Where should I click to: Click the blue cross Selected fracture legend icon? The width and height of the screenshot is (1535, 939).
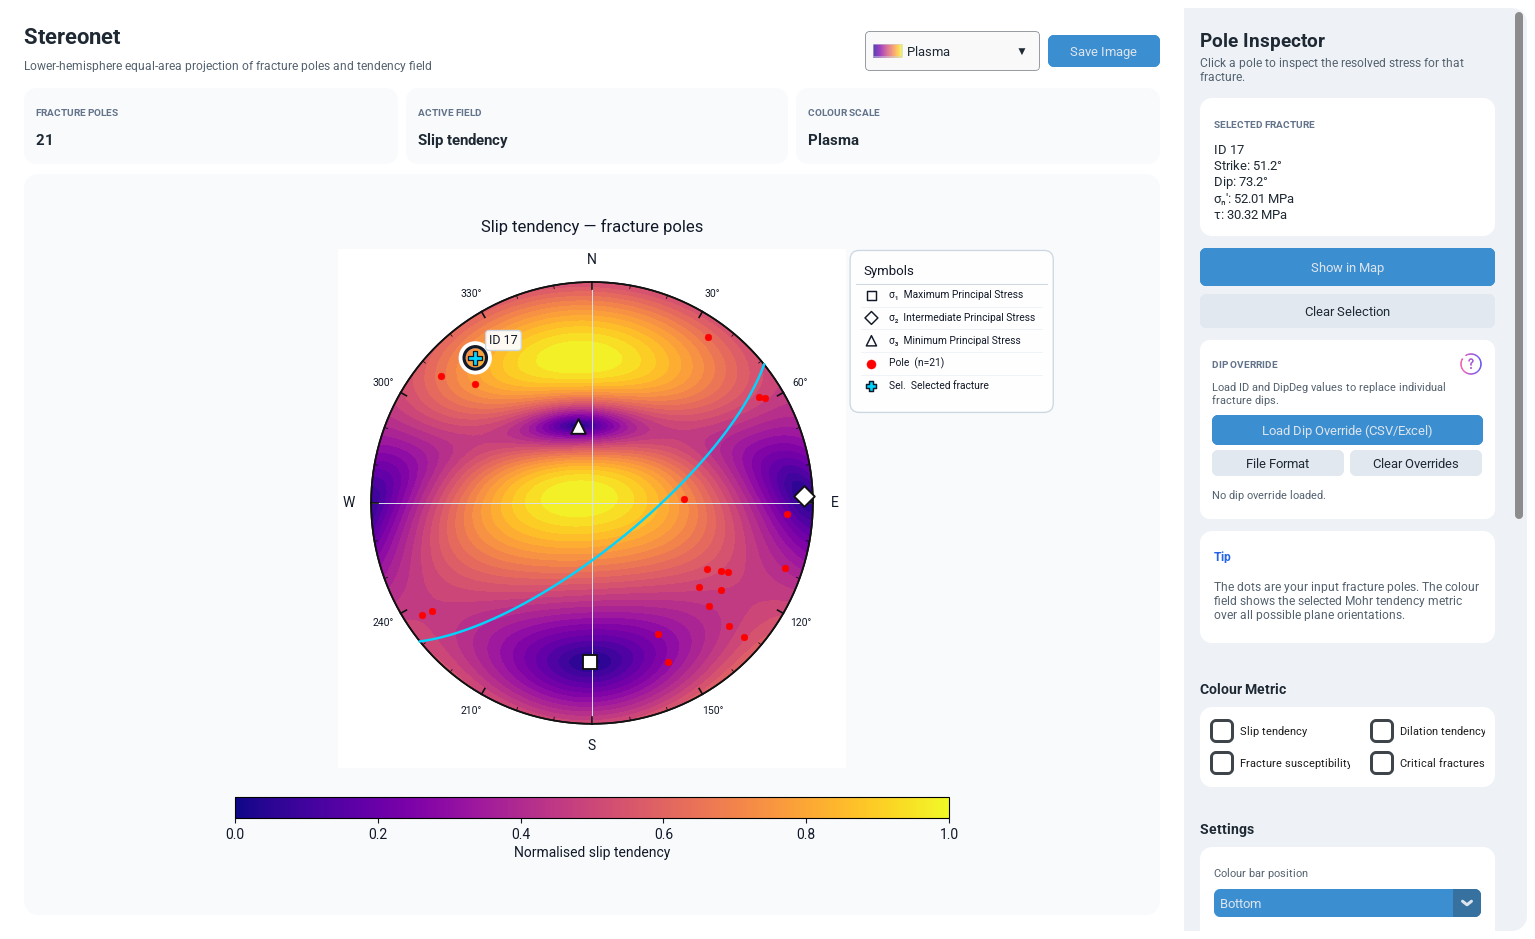coord(871,386)
